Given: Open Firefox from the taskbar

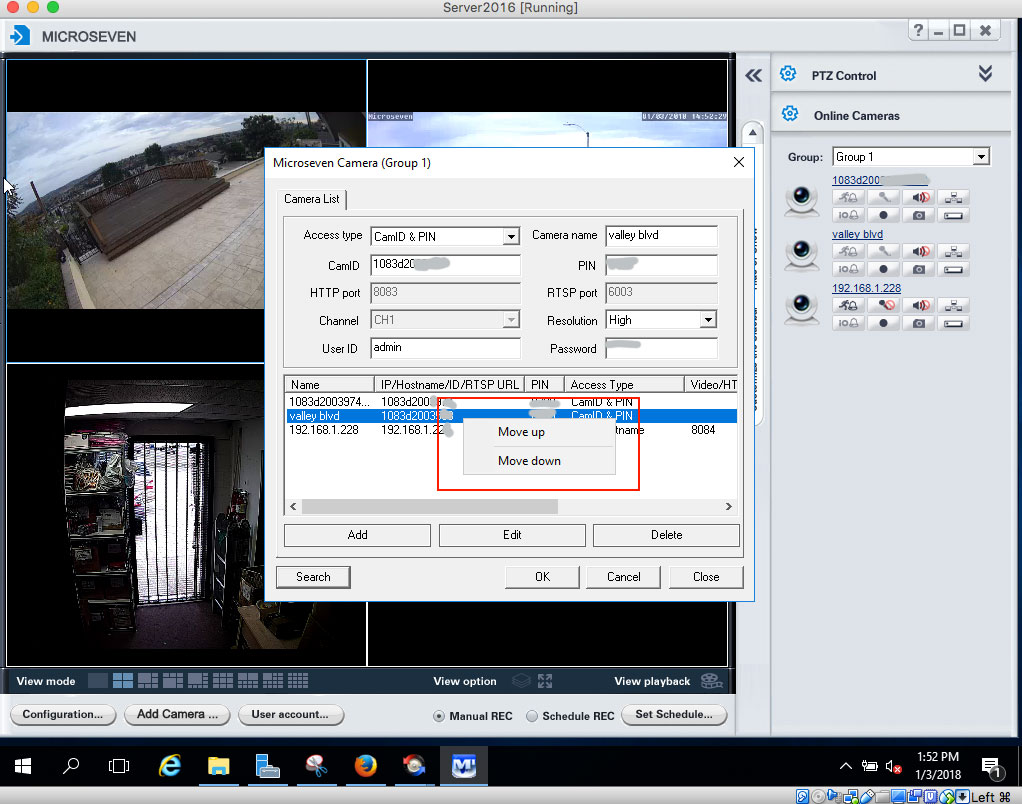Looking at the screenshot, I should [x=365, y=766].
